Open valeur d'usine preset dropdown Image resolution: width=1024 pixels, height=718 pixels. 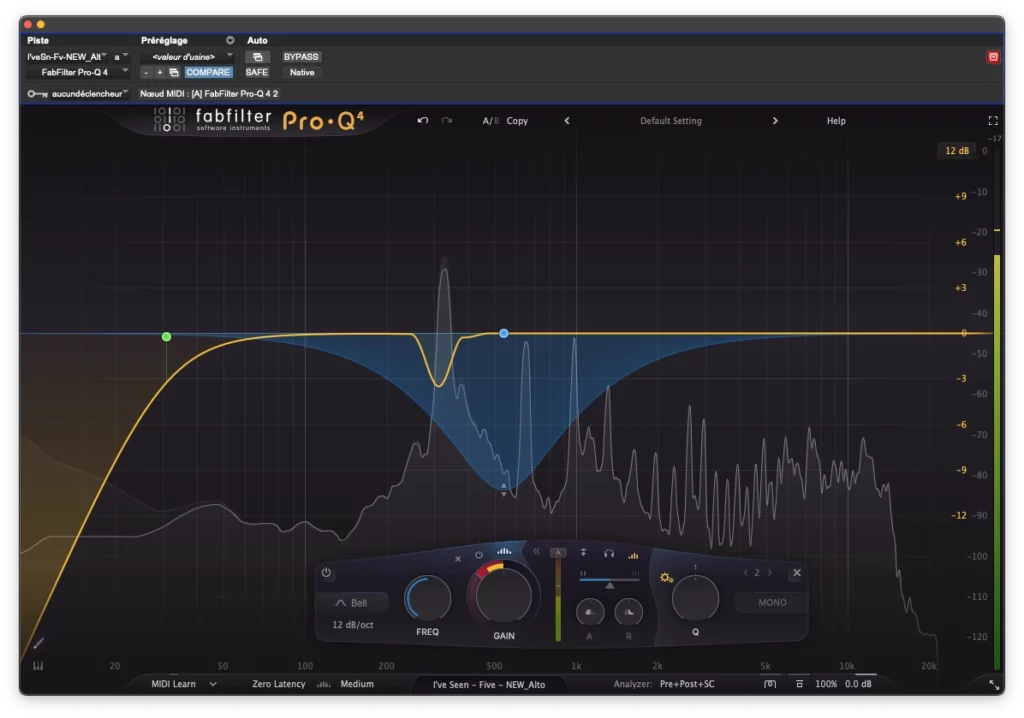[x=187, y=57]
